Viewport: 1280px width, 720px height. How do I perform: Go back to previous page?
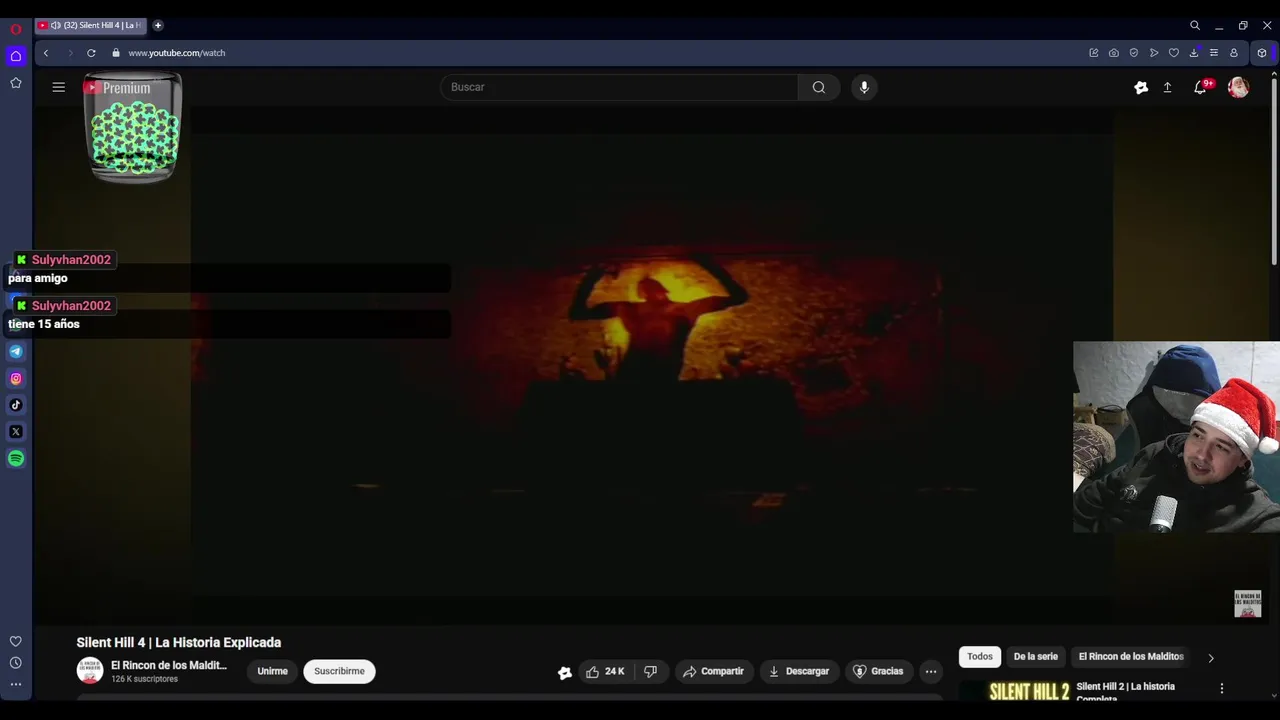45,53
